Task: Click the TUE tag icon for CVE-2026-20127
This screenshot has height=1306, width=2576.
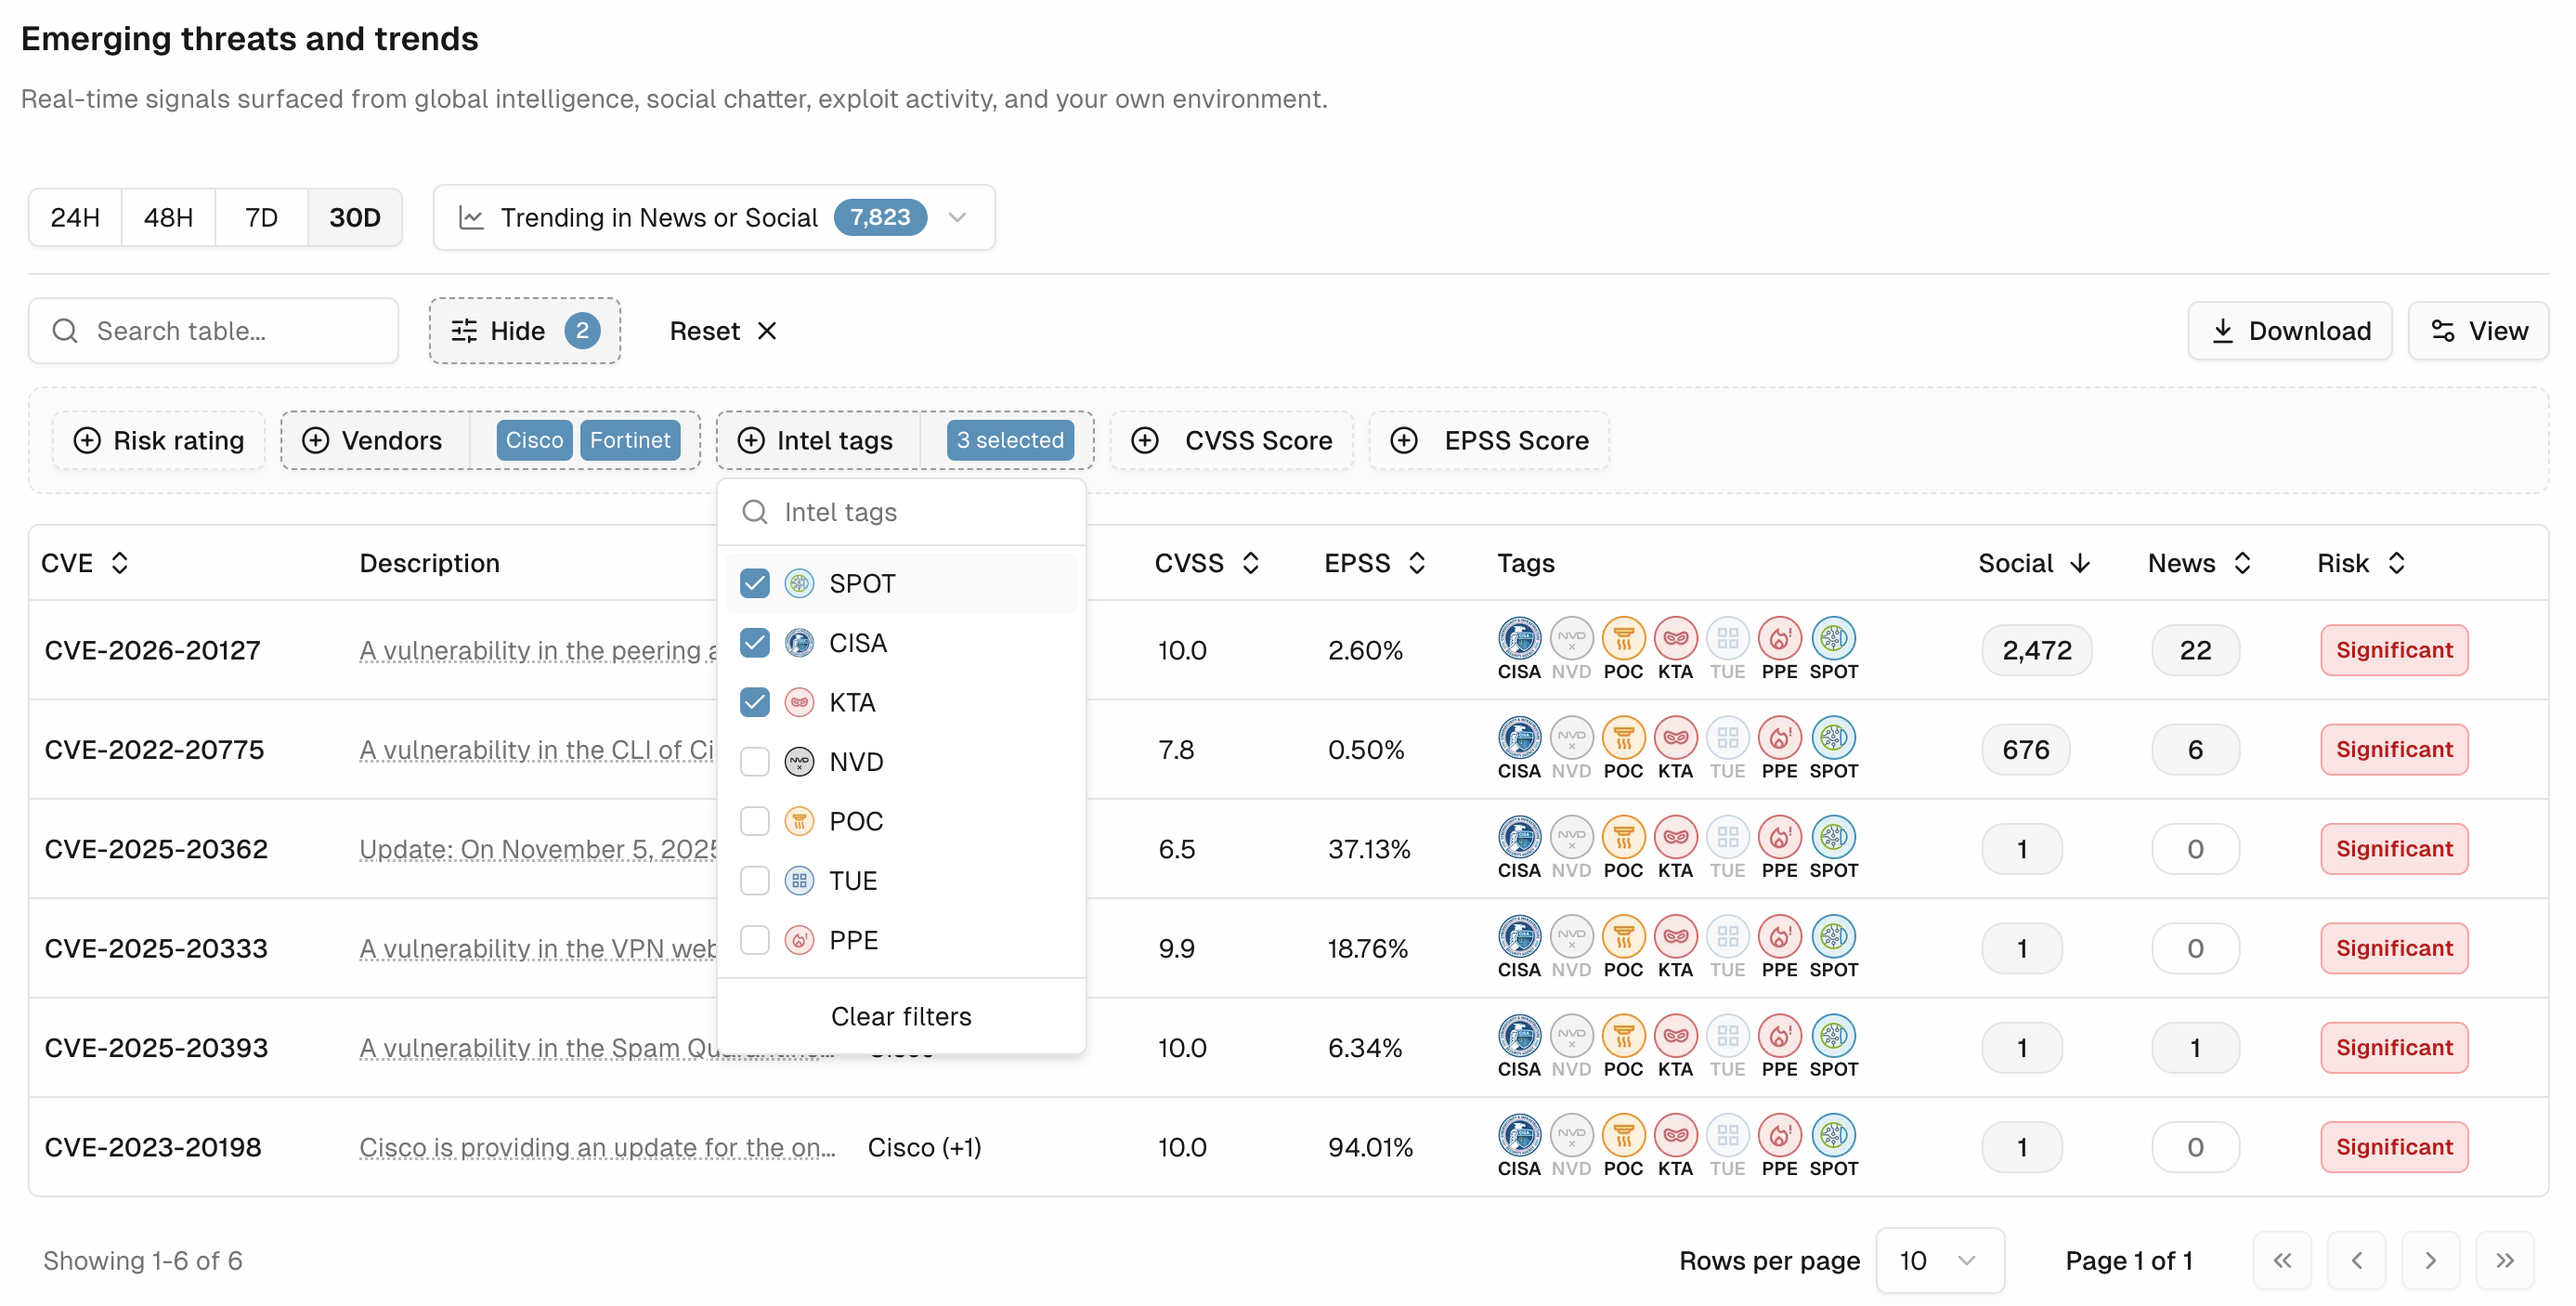Action: [1727, 638]
